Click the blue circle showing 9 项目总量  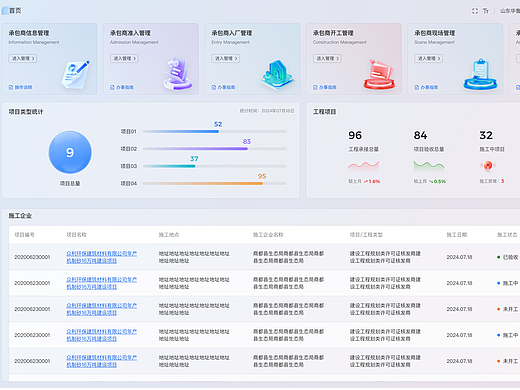point(70,152)
